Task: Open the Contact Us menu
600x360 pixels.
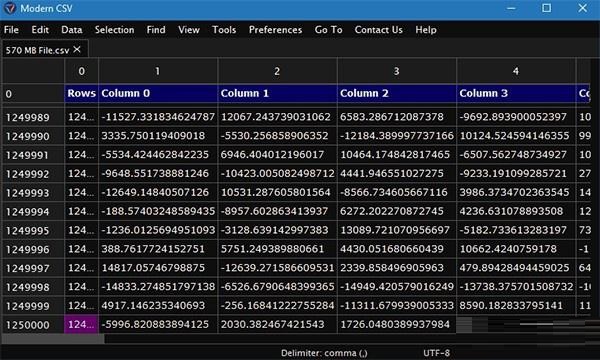Action: (x=378, y=30)
